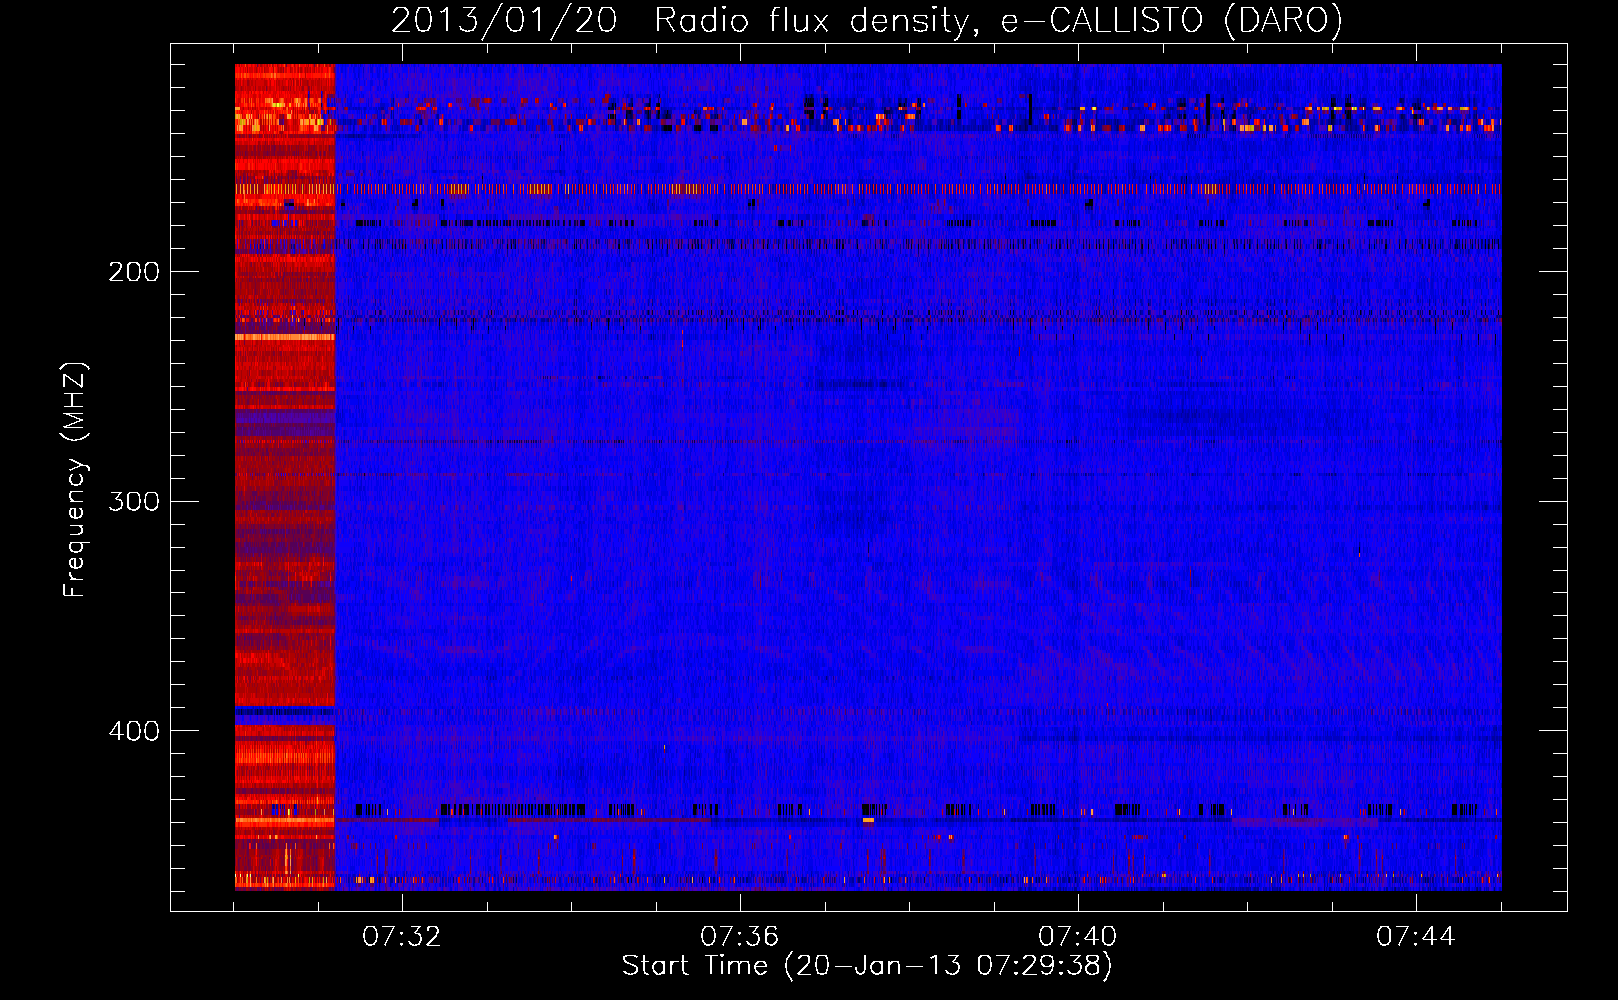
Task: Click the 200 frequency tick label
Action: point(134,272)
